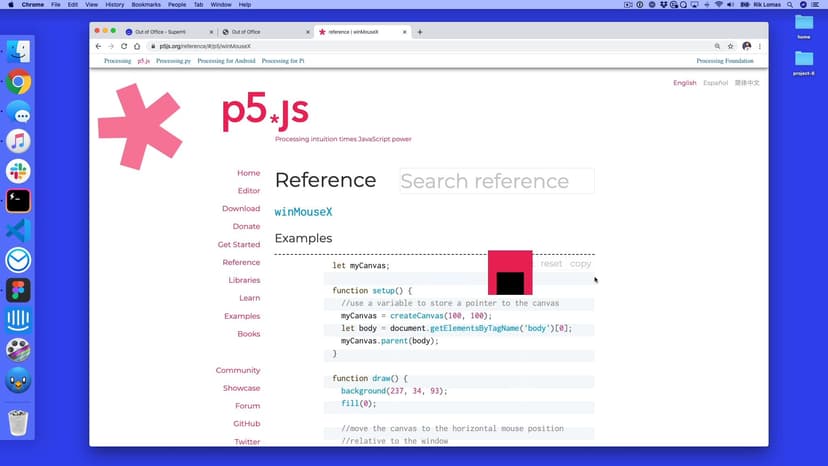Launch Visual Studio Code from dock
The height and width of the screenshot is (466, 828).
(x=18, y=230)
